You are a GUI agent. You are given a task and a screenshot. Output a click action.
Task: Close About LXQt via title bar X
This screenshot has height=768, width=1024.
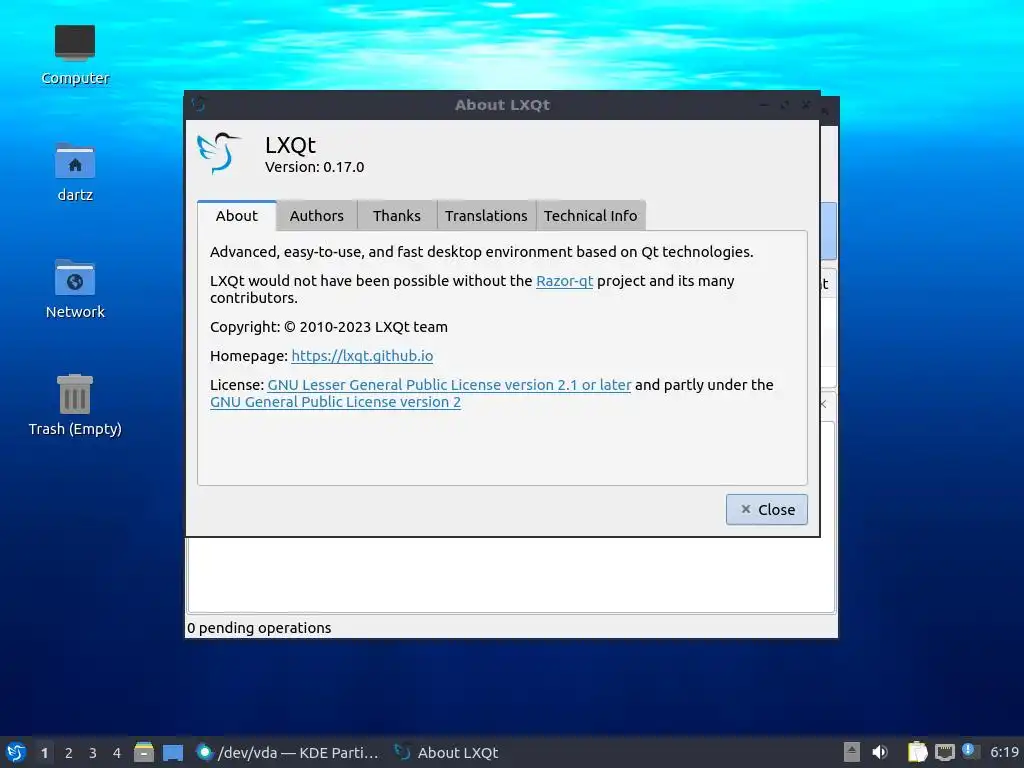click(x=806, y=104)
